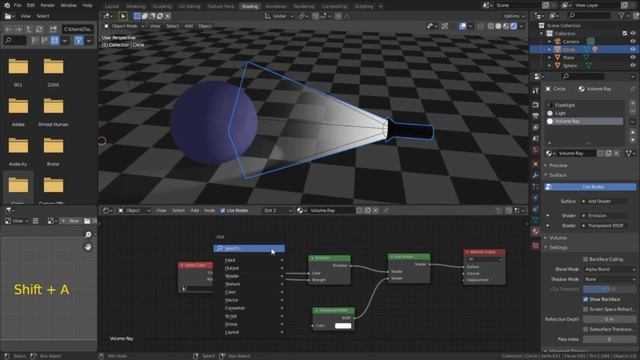The width and height of the screenshot is (640, 360).
Task: Open the Add Shader surface selector
Action: (x=605, y=201)
